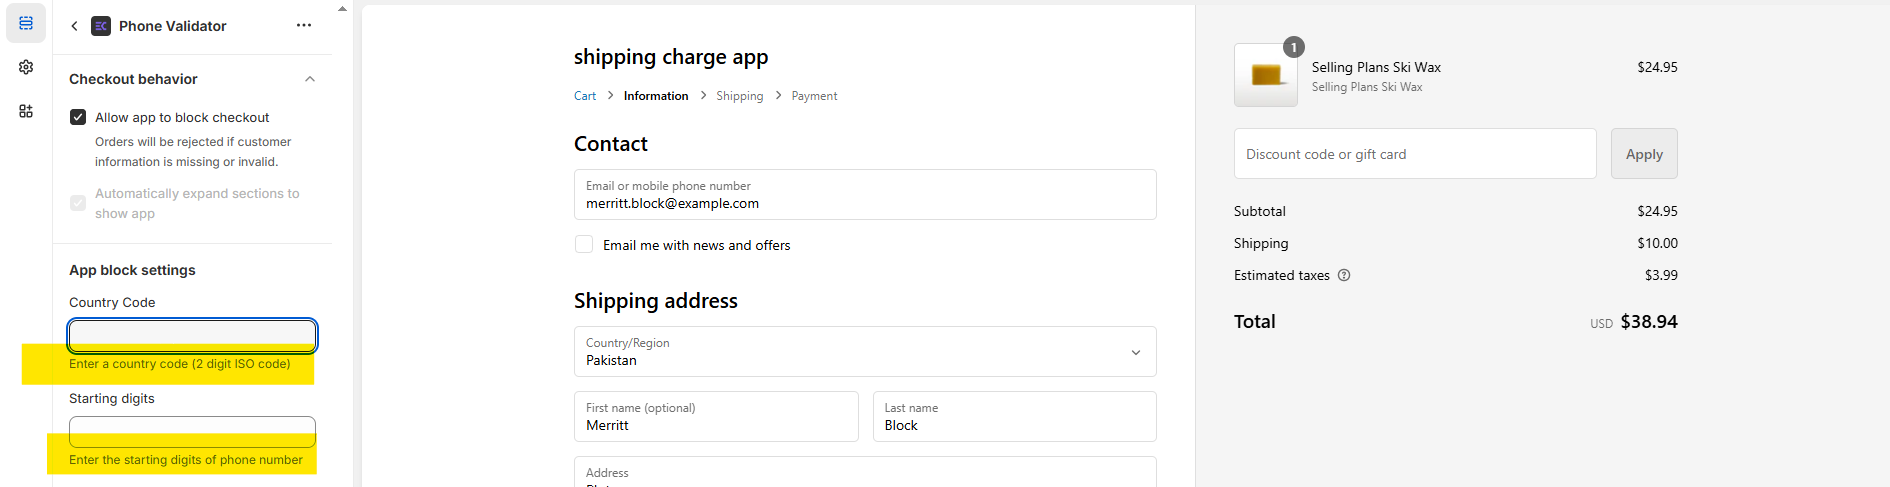Toggle Automatically expand sections to show app
Viewport: 1890px width, 487px height.
(78, 203)
